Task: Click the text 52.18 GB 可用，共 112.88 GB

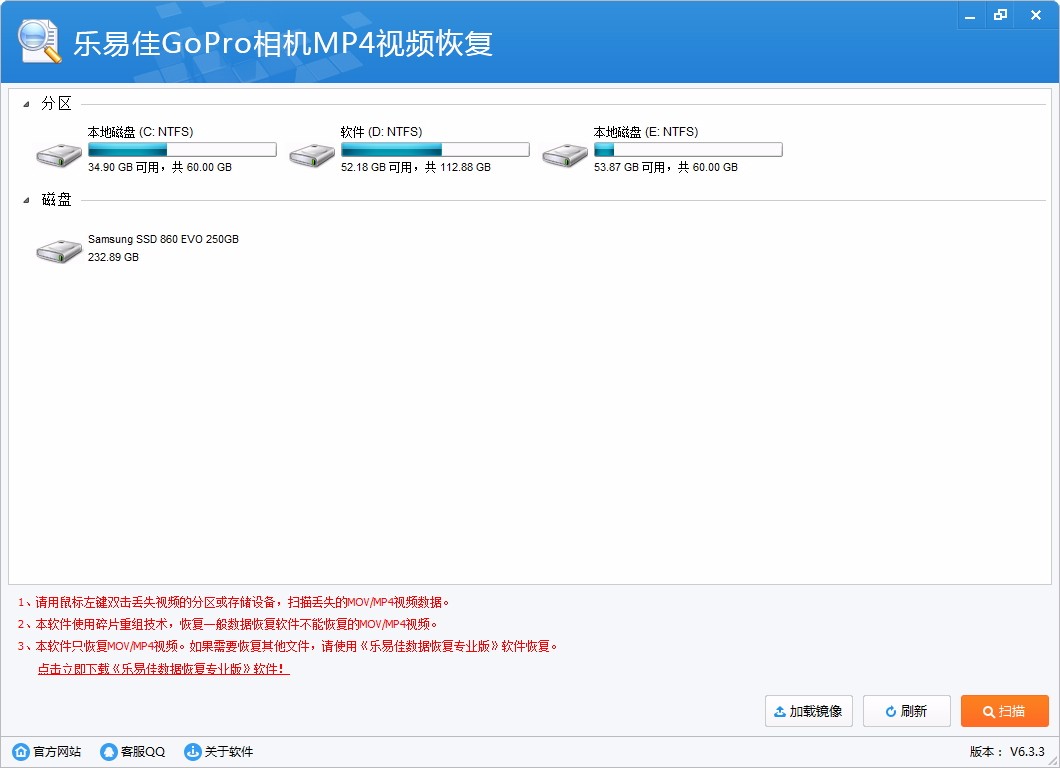Action: [x=416, y=167]
